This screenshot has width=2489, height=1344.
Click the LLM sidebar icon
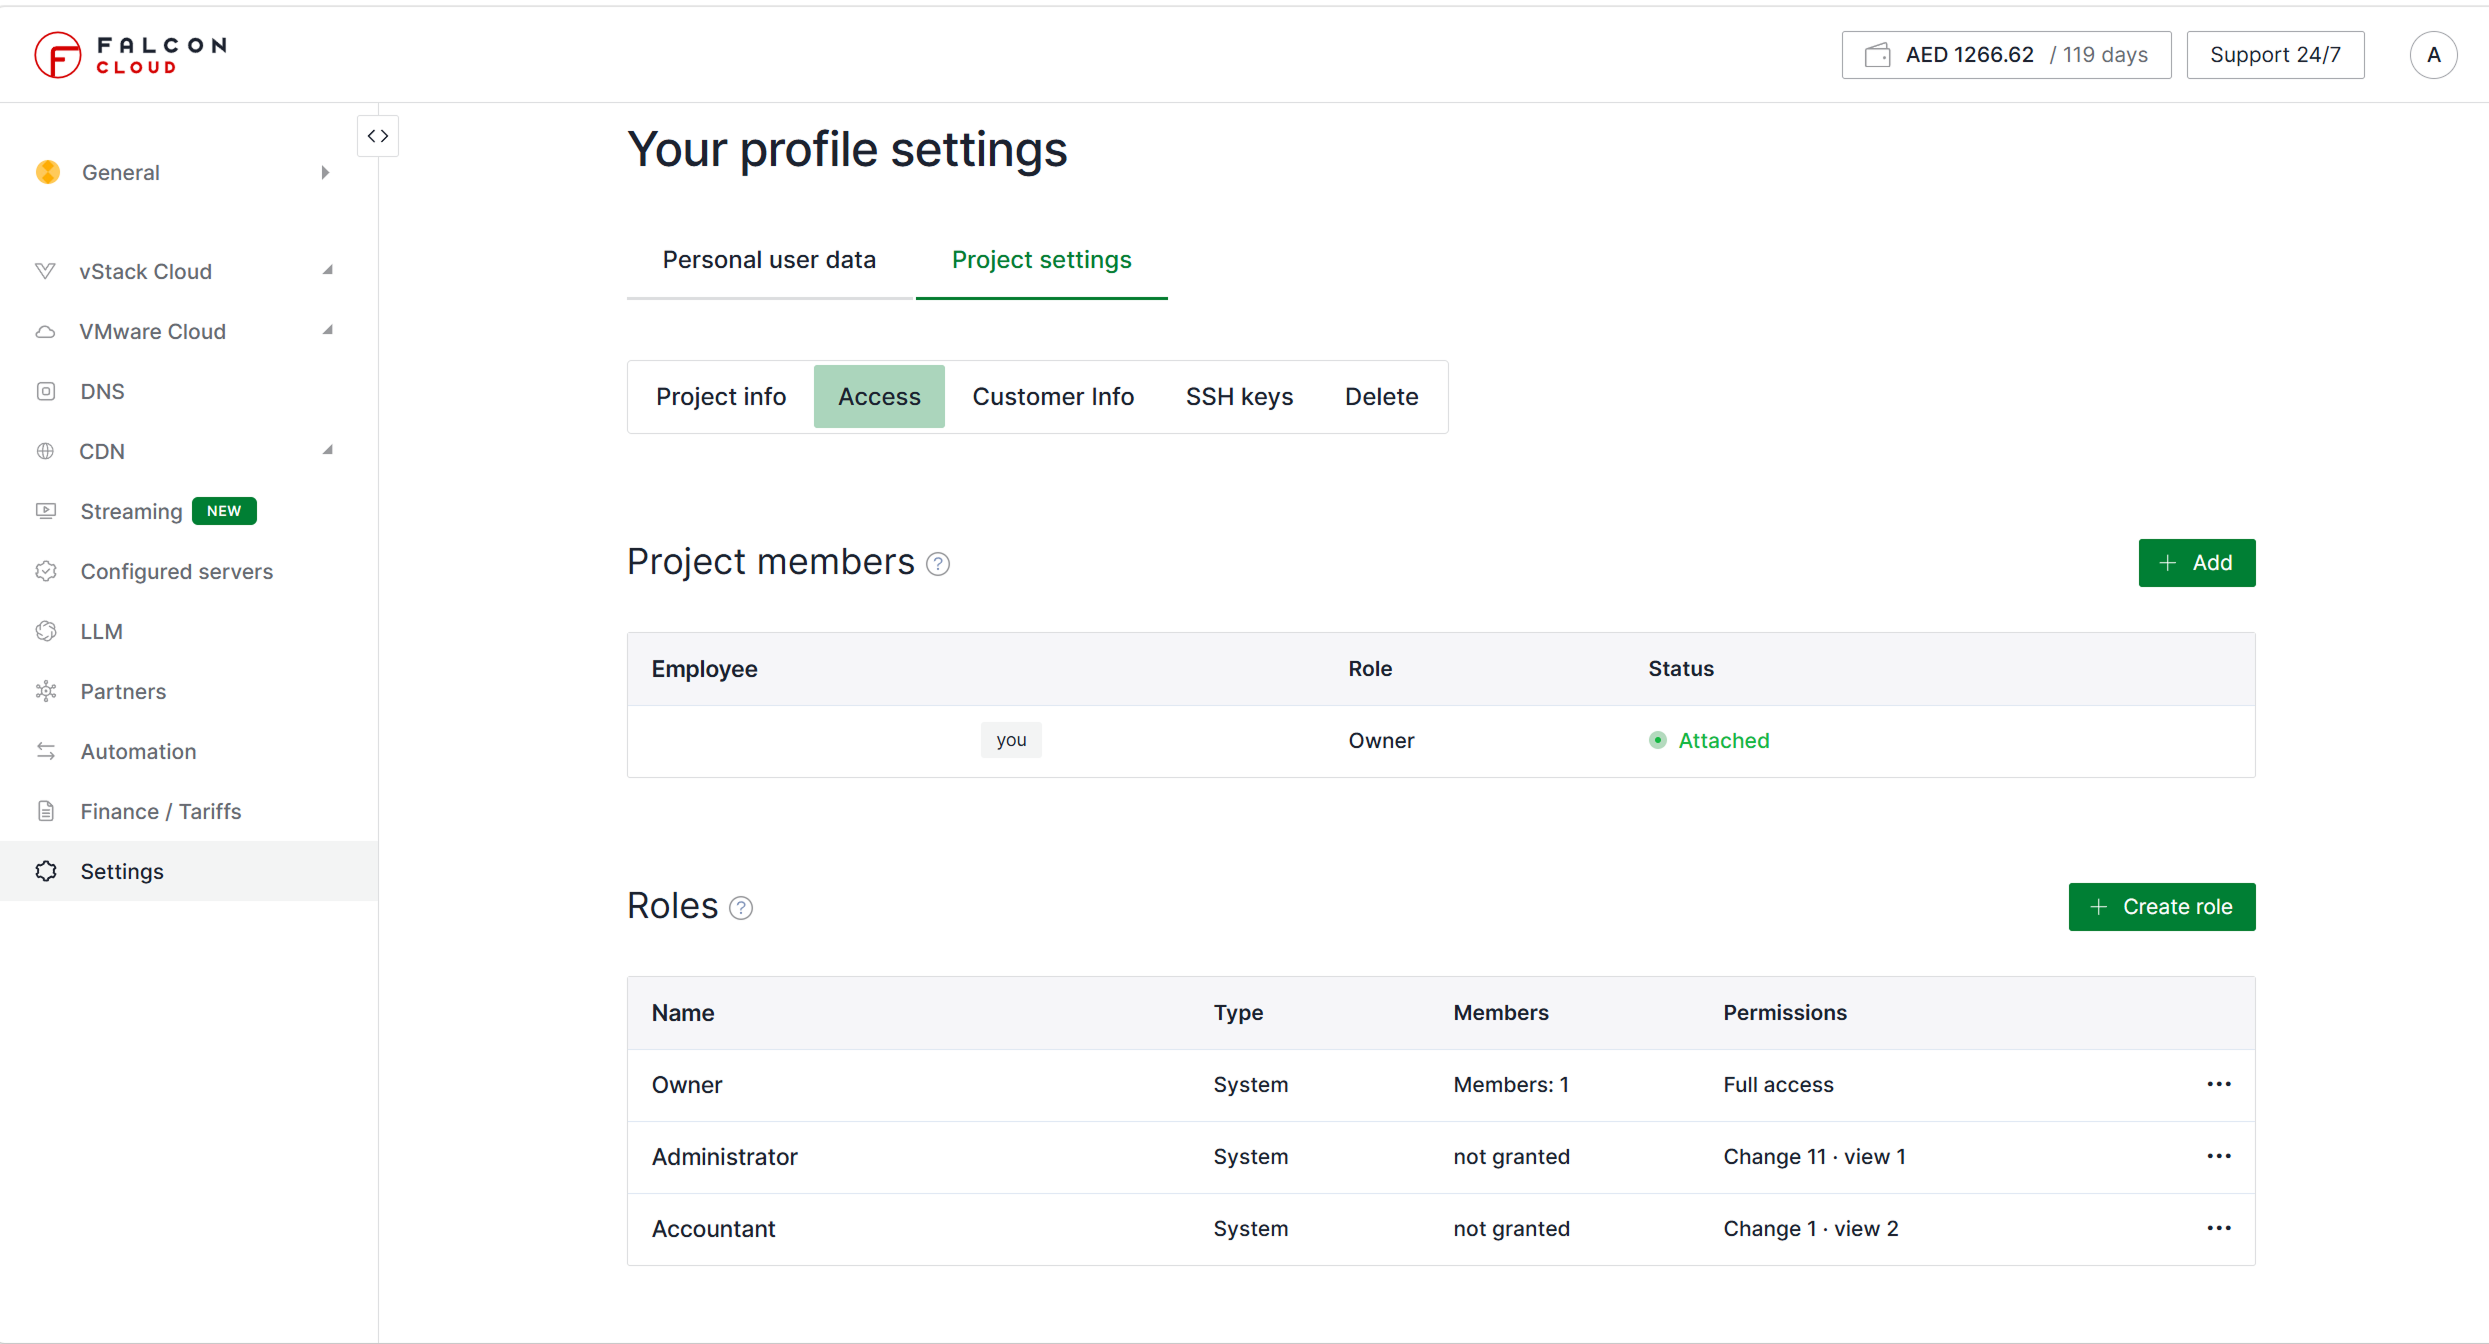click(46, 631)
